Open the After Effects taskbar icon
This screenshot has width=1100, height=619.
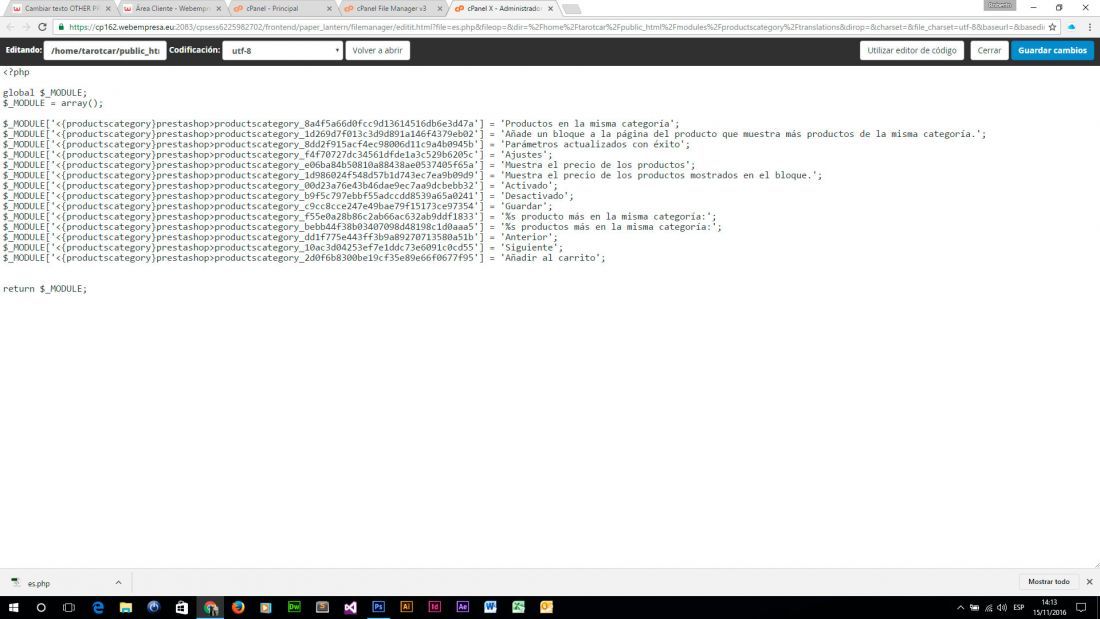click(462, 607)
